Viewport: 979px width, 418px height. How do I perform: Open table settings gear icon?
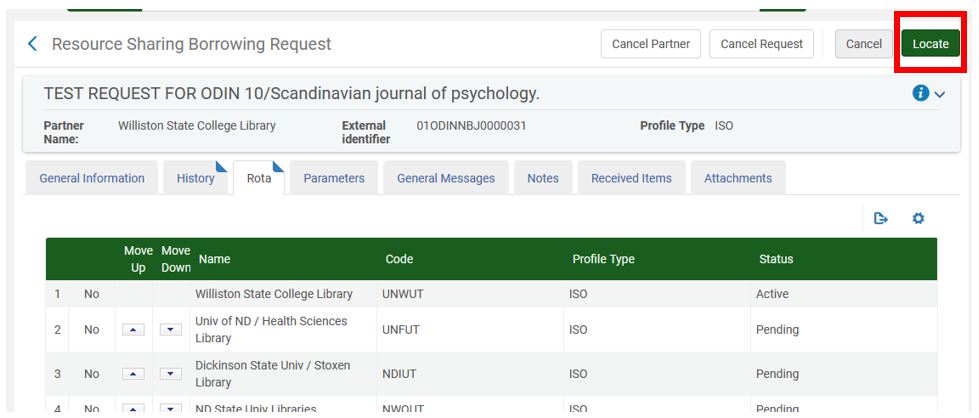pos(918,219)
